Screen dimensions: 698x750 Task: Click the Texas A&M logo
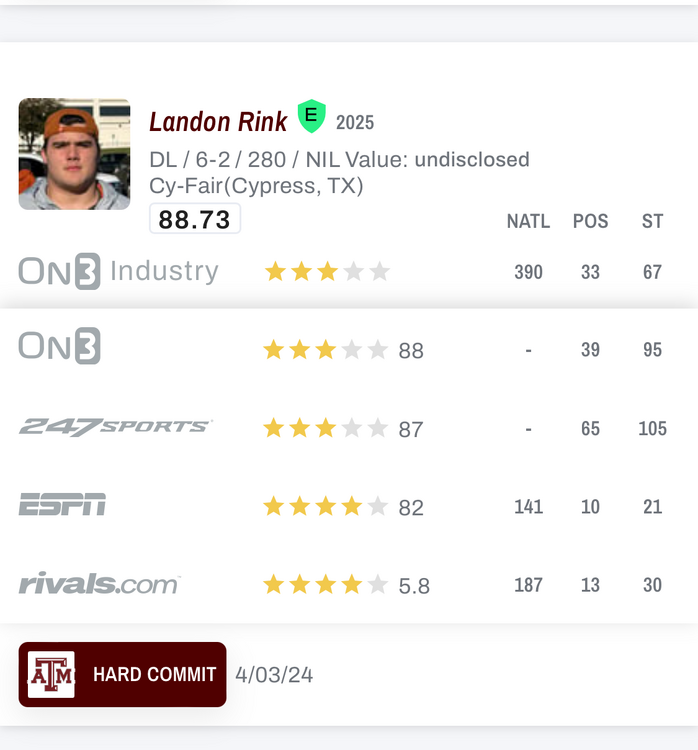[51, 674]
